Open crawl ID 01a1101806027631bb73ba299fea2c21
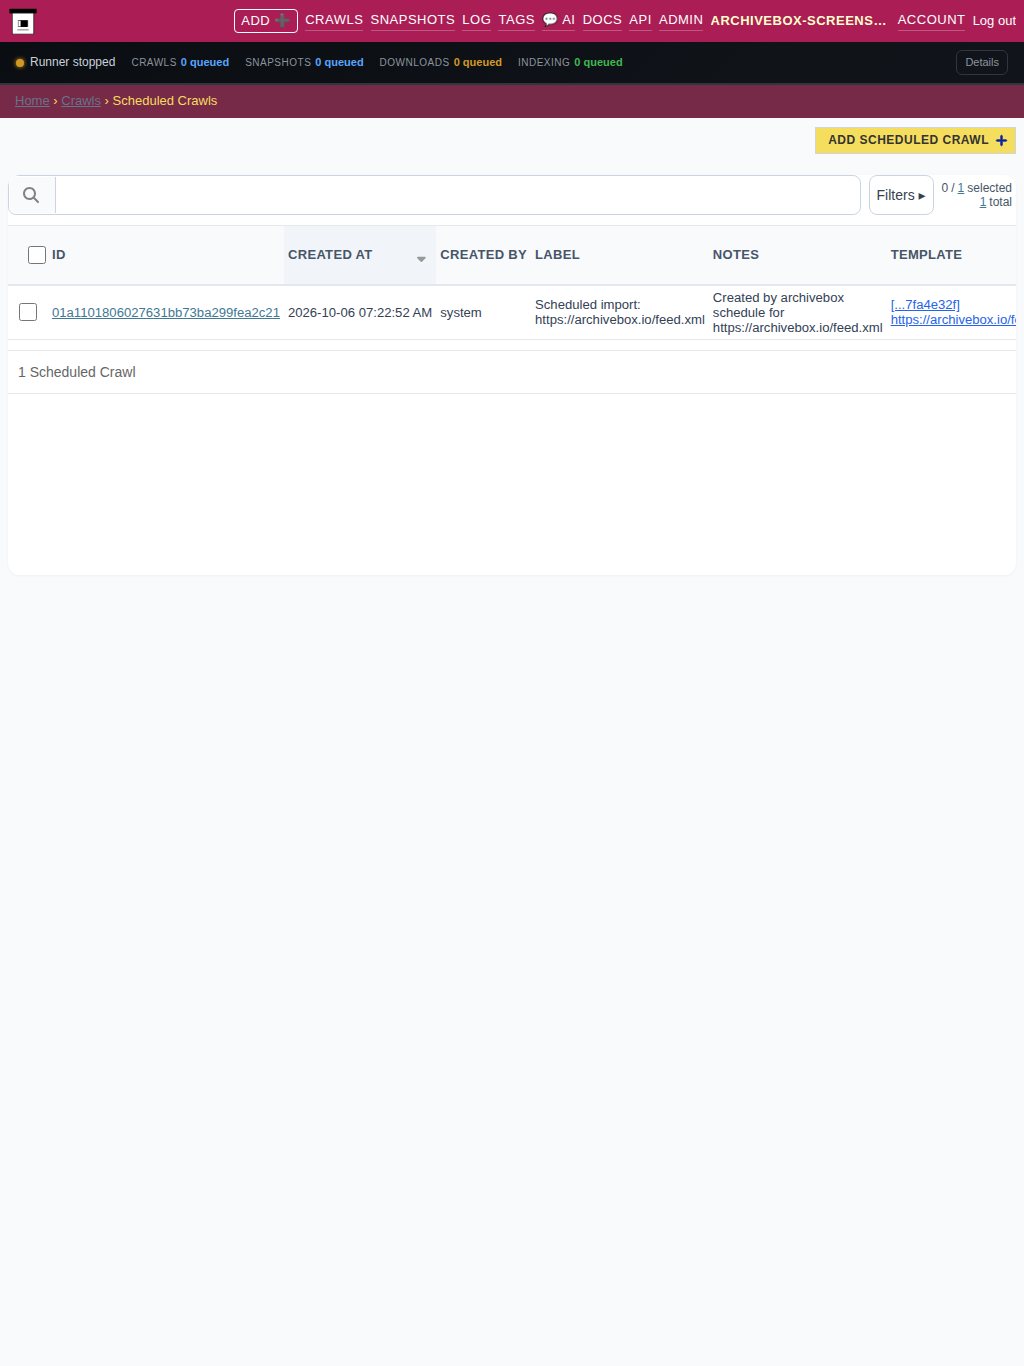The height and width of the screenshot is (1366, 1024). point(166,312)
